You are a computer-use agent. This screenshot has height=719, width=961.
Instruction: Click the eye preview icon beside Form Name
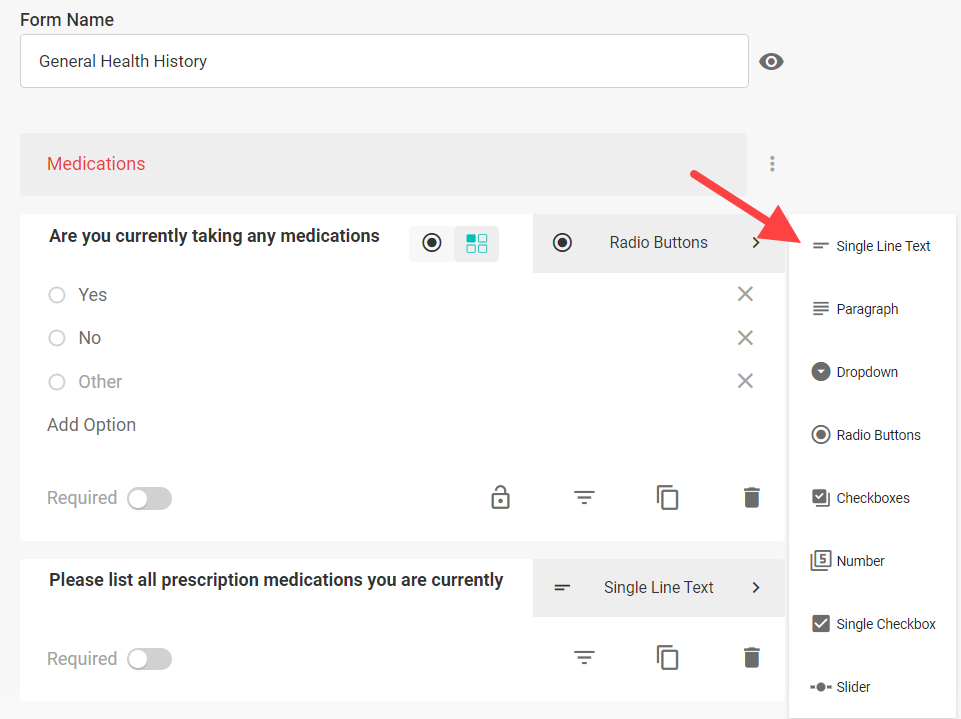click(x=771, y=61)
